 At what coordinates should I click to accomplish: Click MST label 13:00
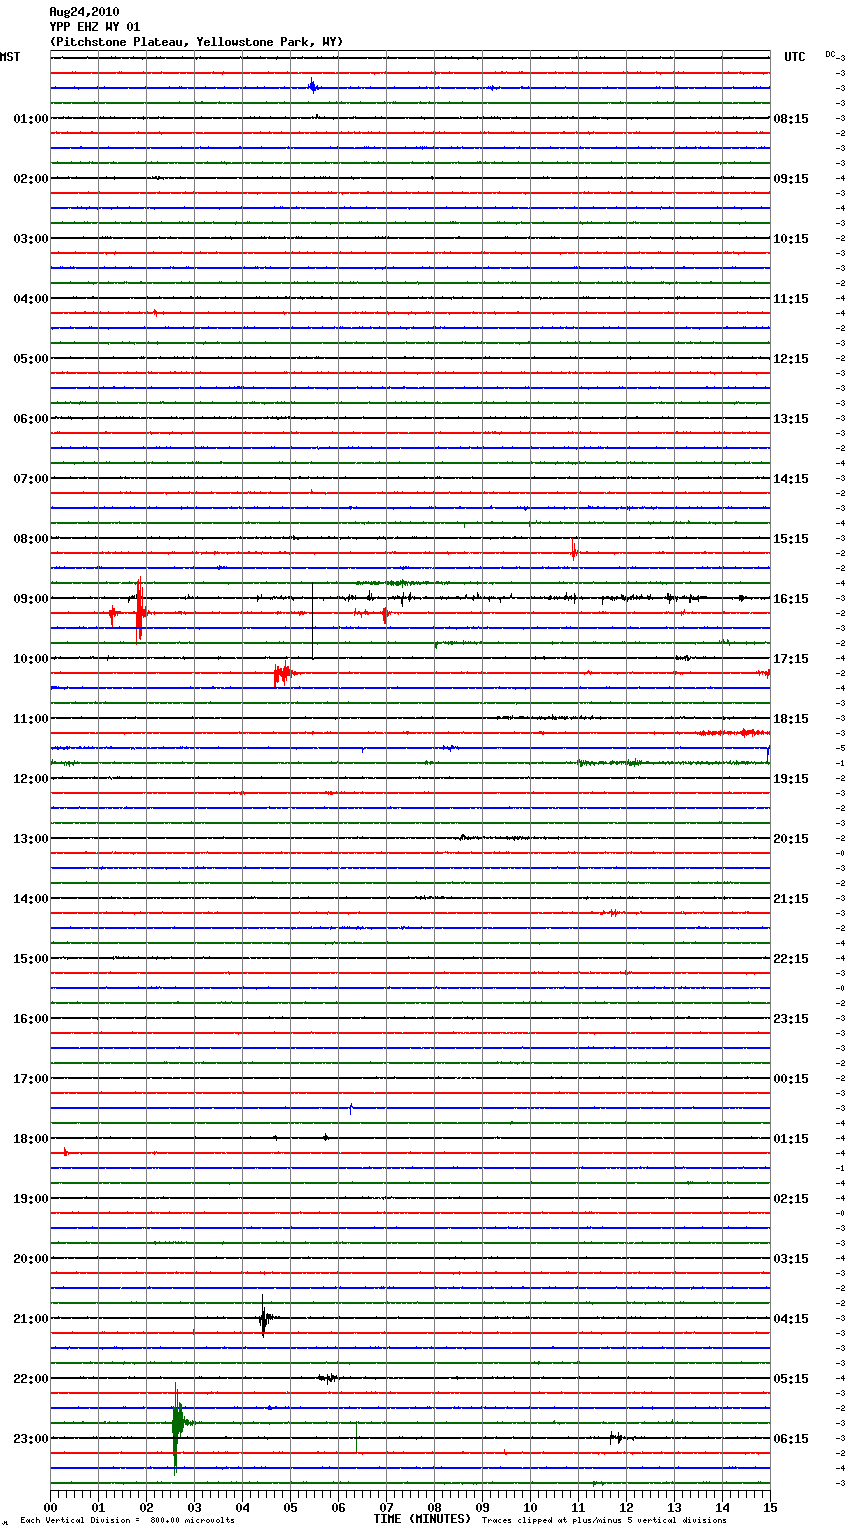[x=31, y=839]
